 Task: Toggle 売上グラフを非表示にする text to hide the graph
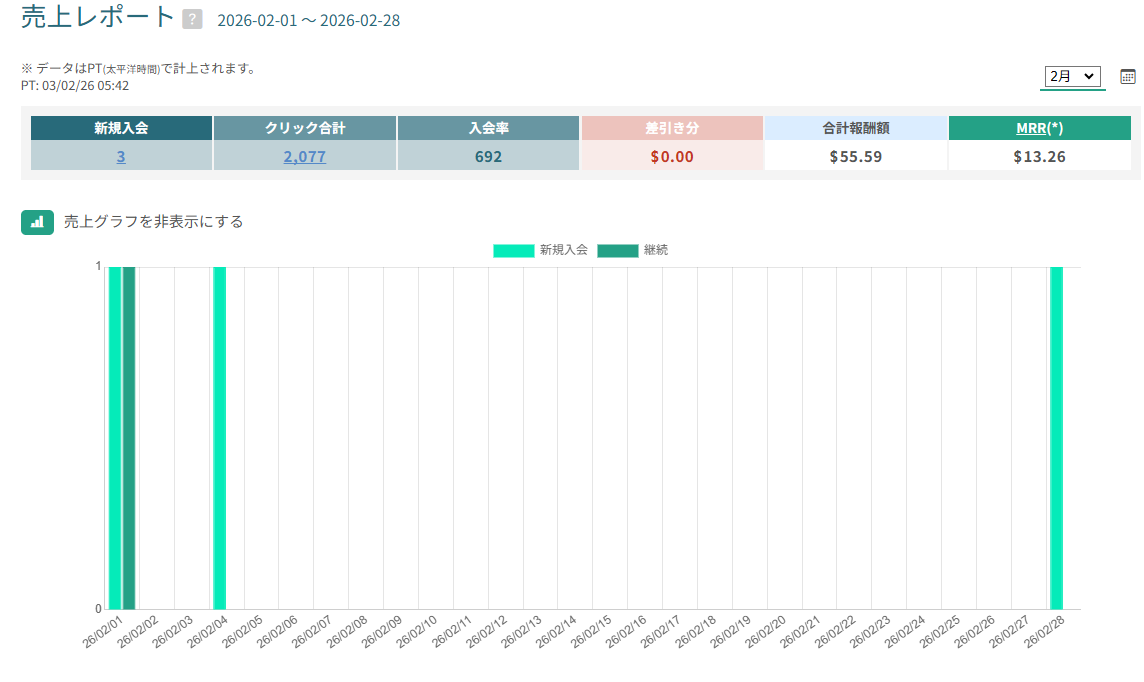click(x=153, y=221)
